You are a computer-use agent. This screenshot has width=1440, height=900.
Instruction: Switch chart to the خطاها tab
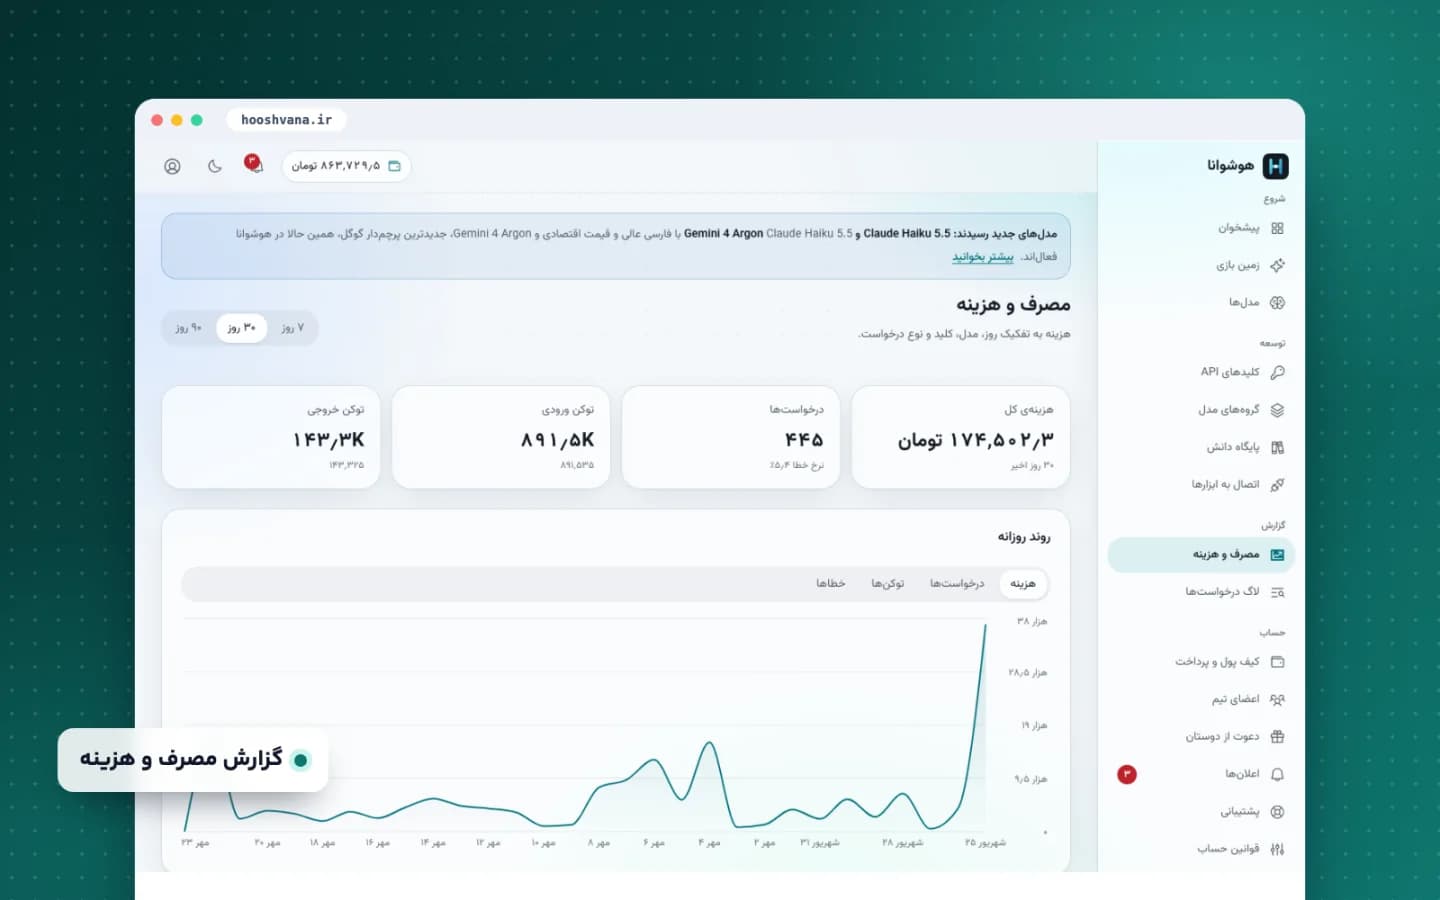tap(830, 583)
